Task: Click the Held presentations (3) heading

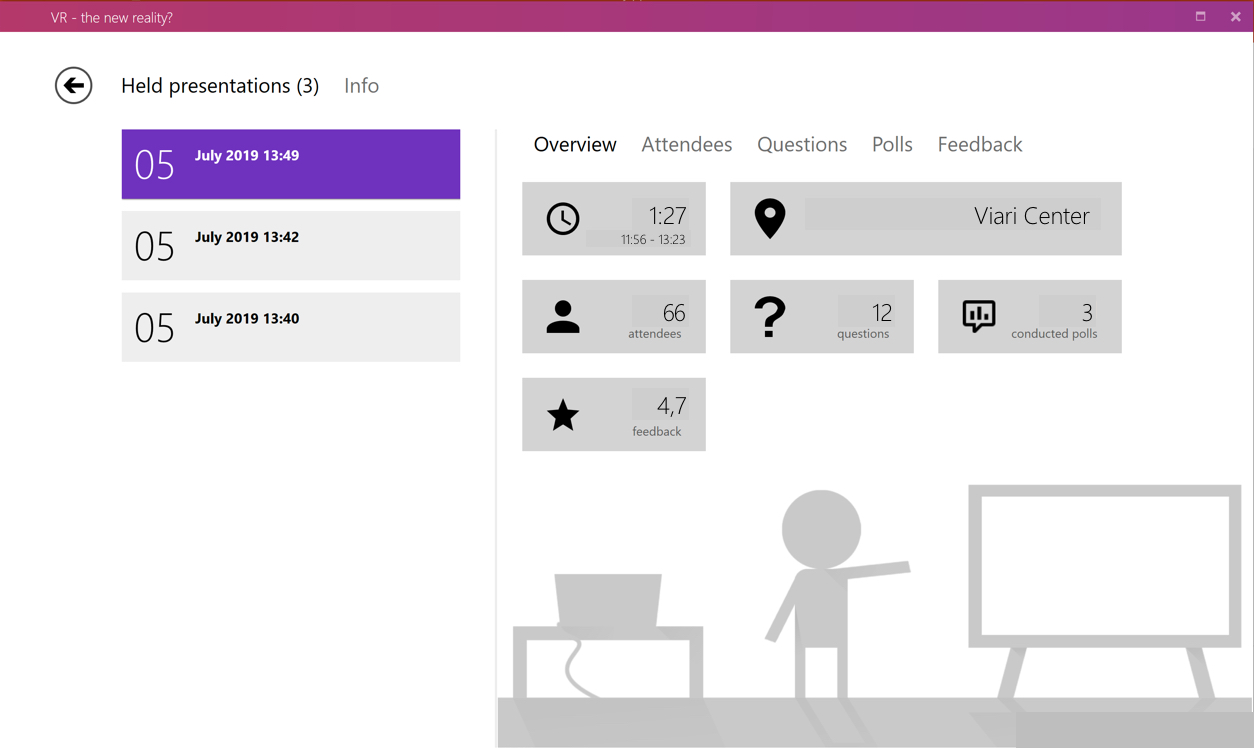Action: (x=220, y=85)
